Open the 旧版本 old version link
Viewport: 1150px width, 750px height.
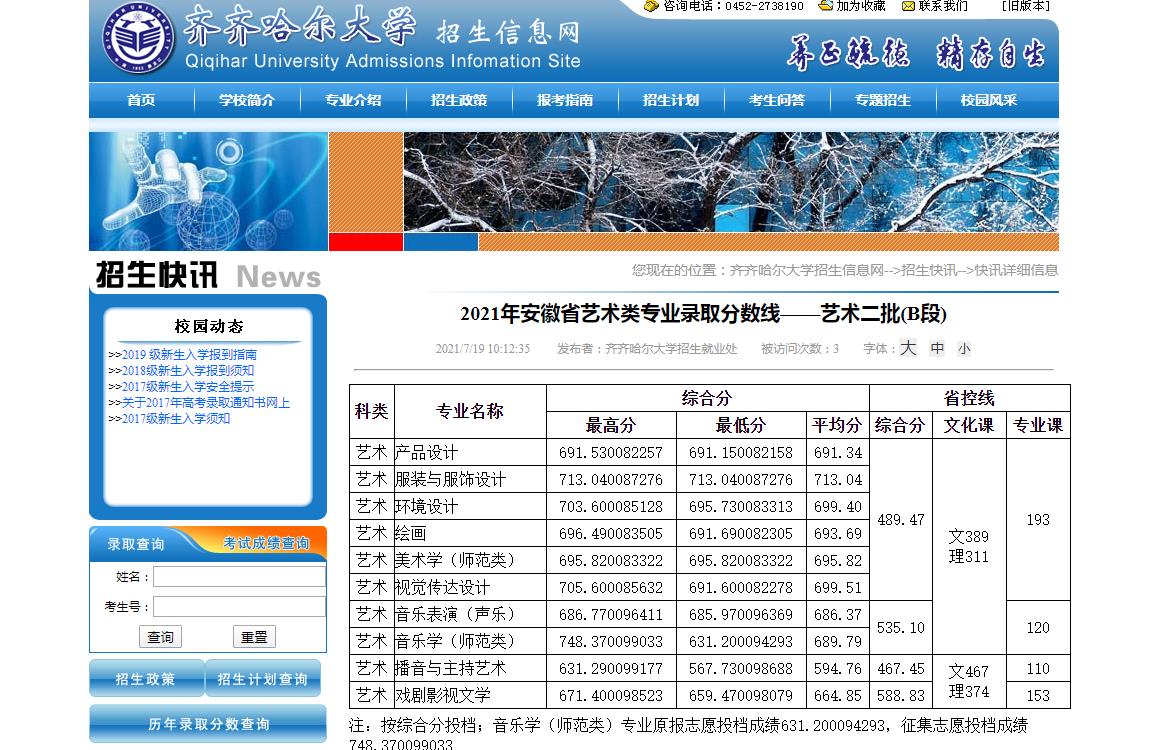1025,6
